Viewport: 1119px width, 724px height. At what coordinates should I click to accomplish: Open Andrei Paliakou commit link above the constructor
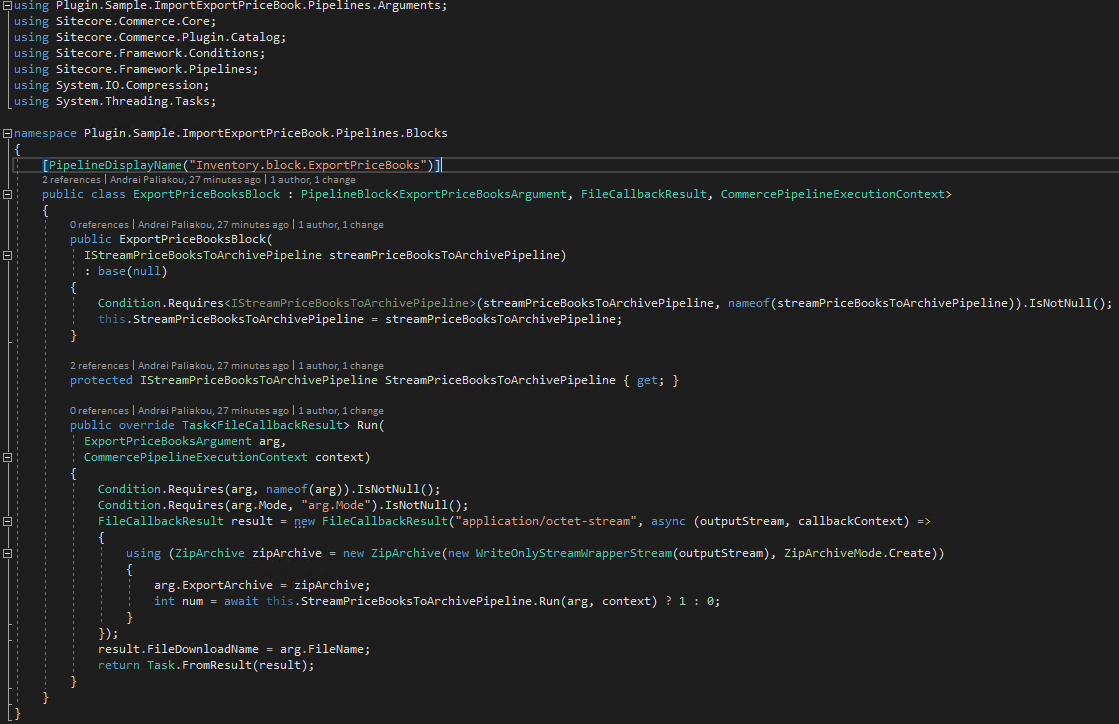point(213,225)
